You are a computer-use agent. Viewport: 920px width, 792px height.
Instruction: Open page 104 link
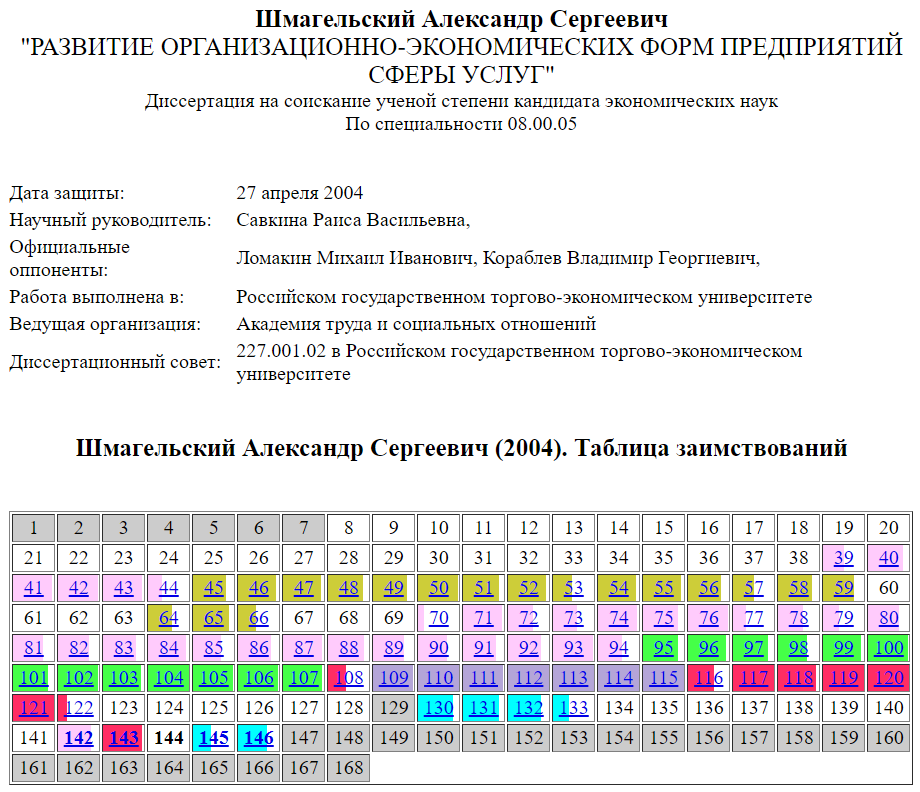pos(168,677)
